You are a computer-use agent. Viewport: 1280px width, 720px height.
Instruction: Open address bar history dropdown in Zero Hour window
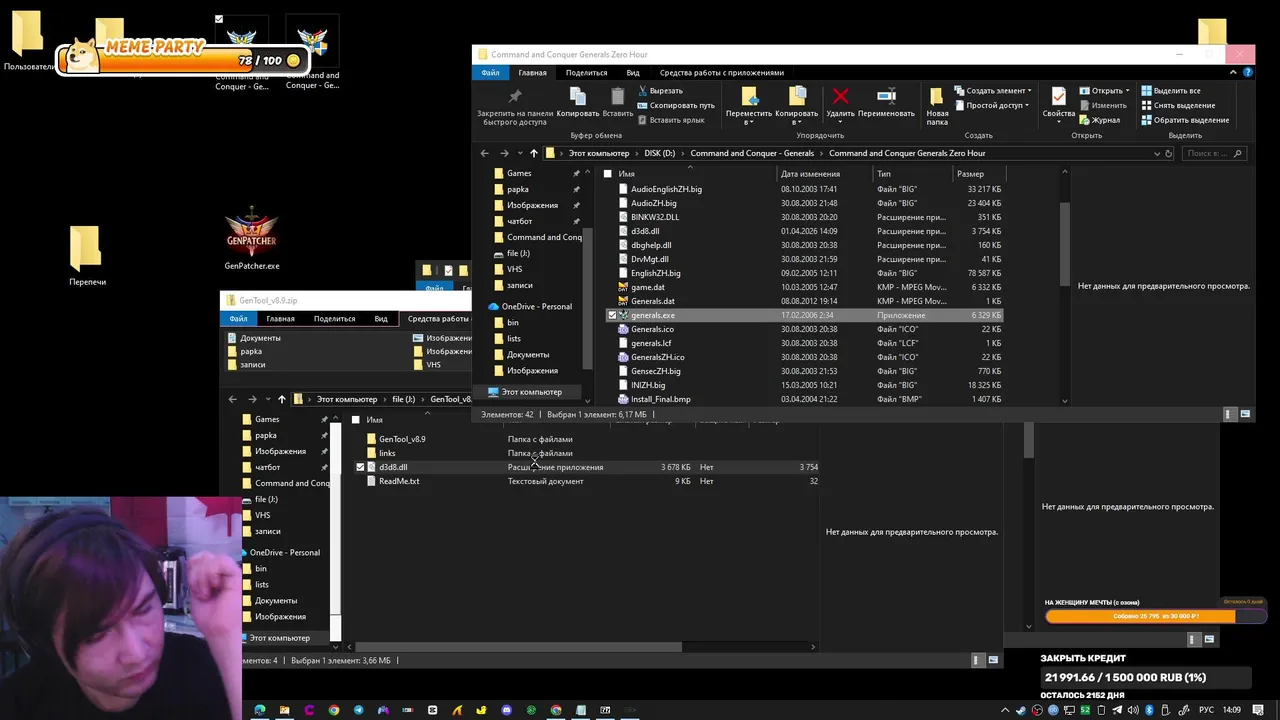(x=1157, y=153)
